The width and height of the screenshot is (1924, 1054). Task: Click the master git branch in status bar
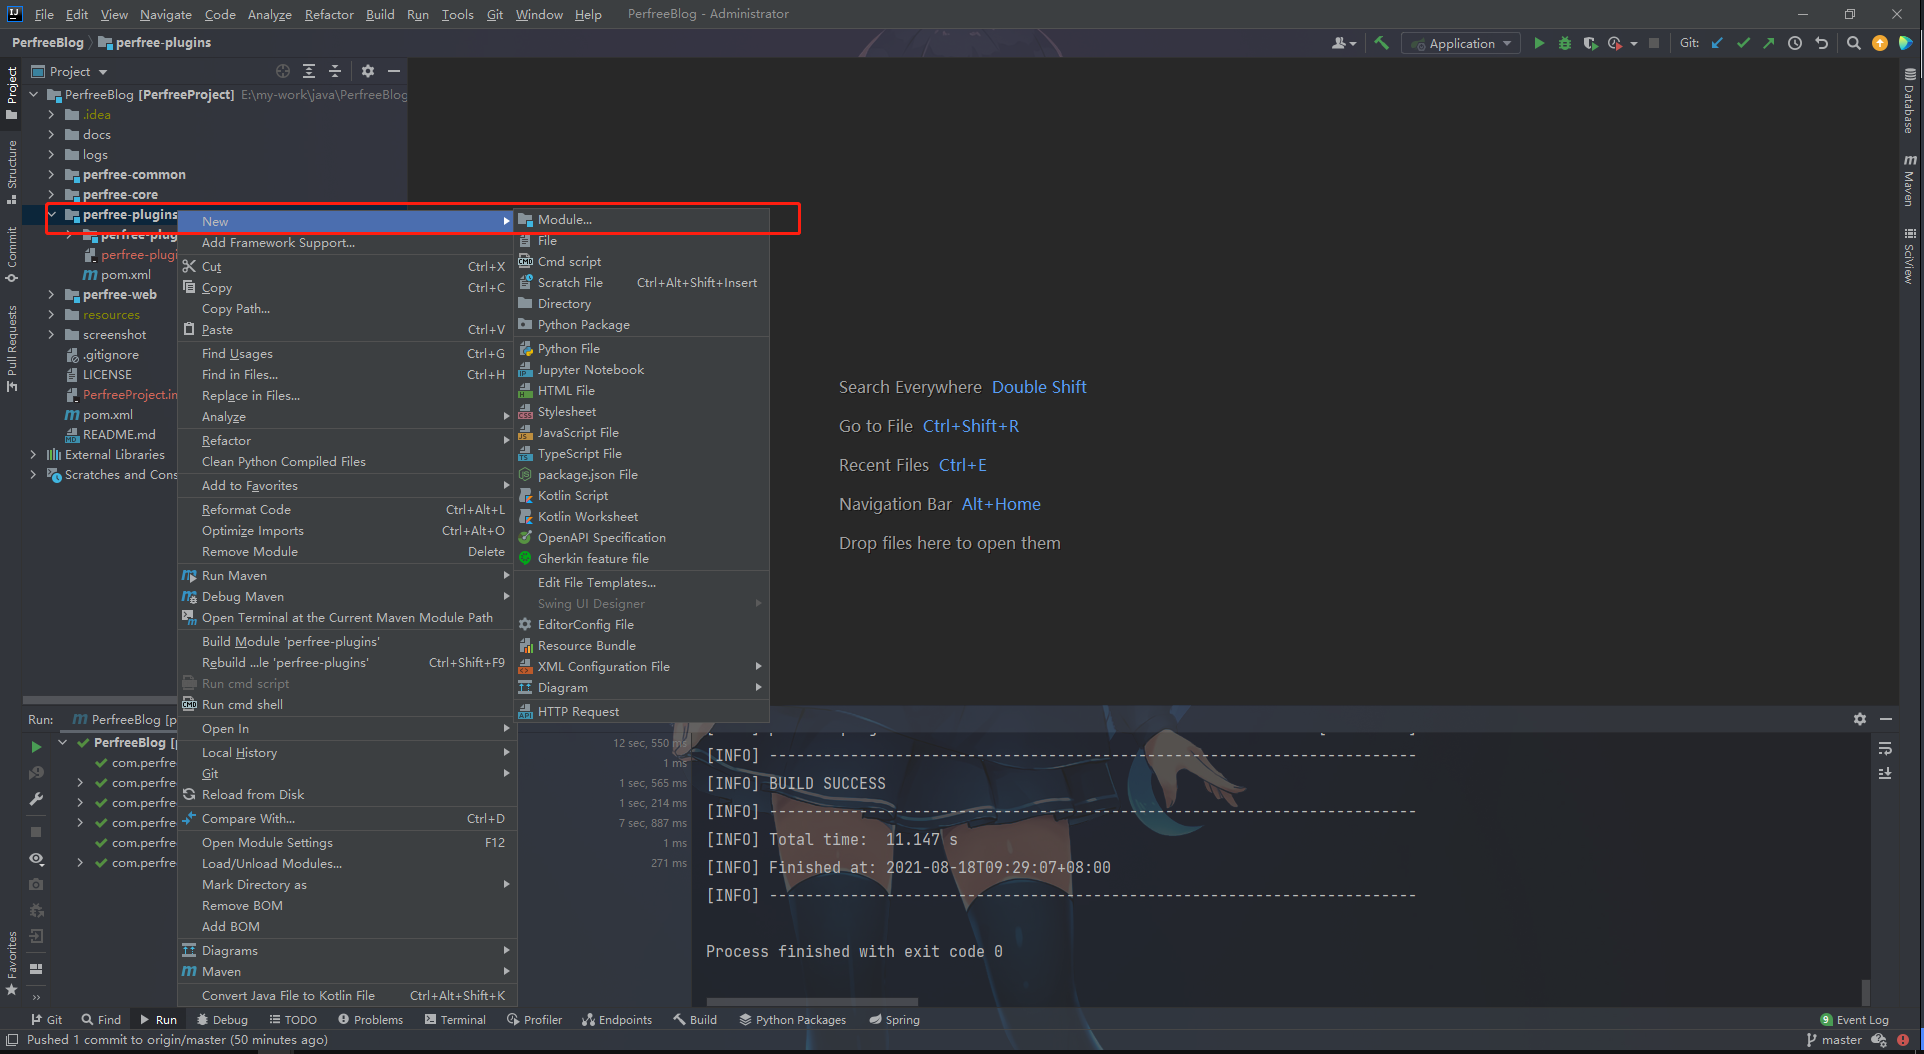coord(1834,1040)
